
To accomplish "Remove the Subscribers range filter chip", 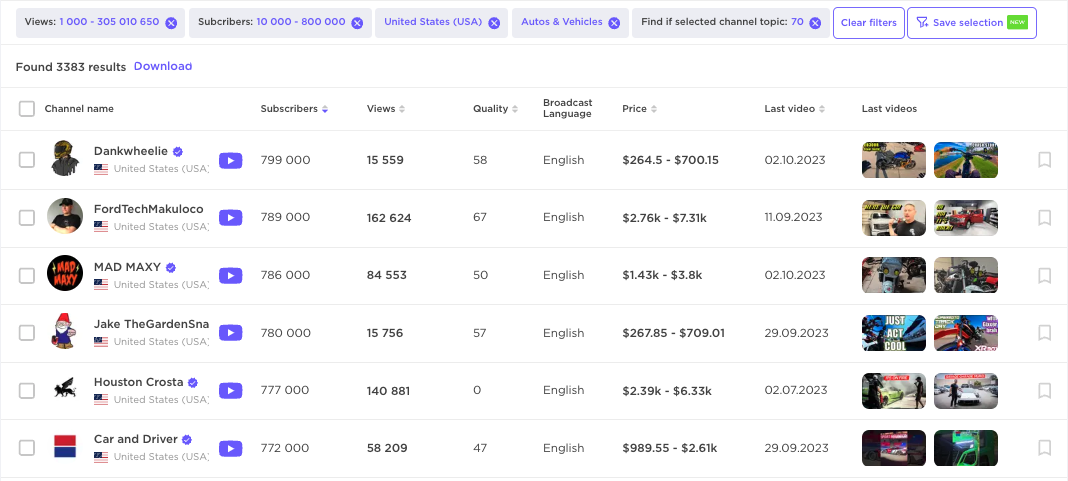I will (x=357, y=23).
